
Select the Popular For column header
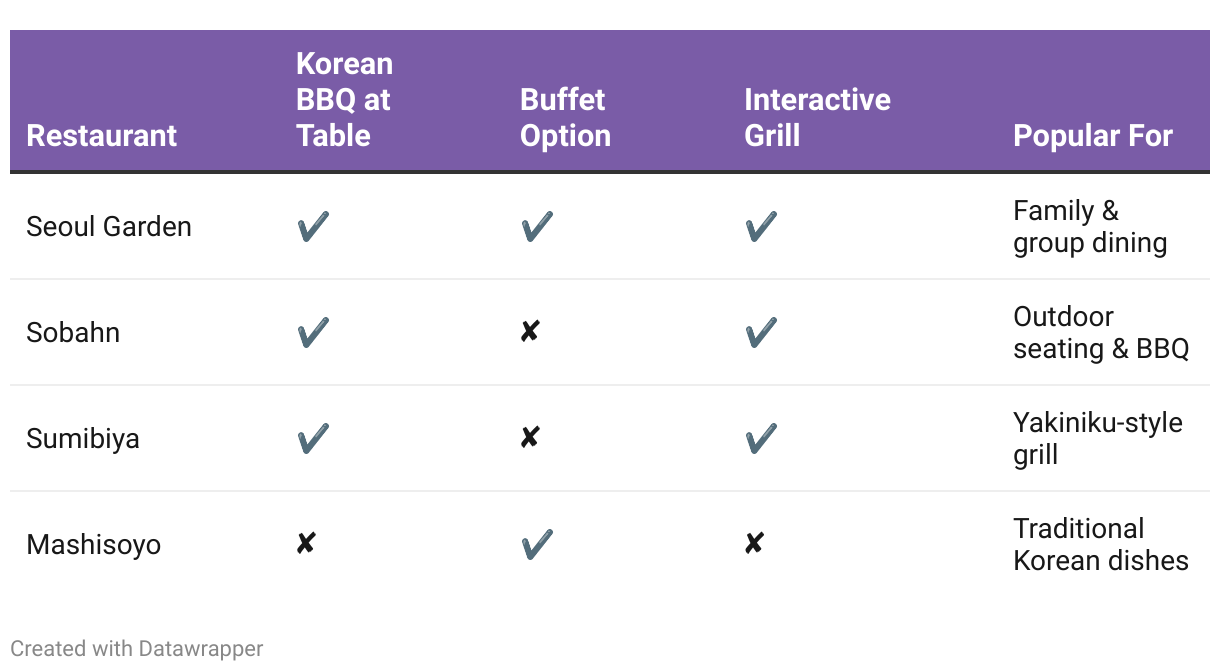tap(1093, 136)
